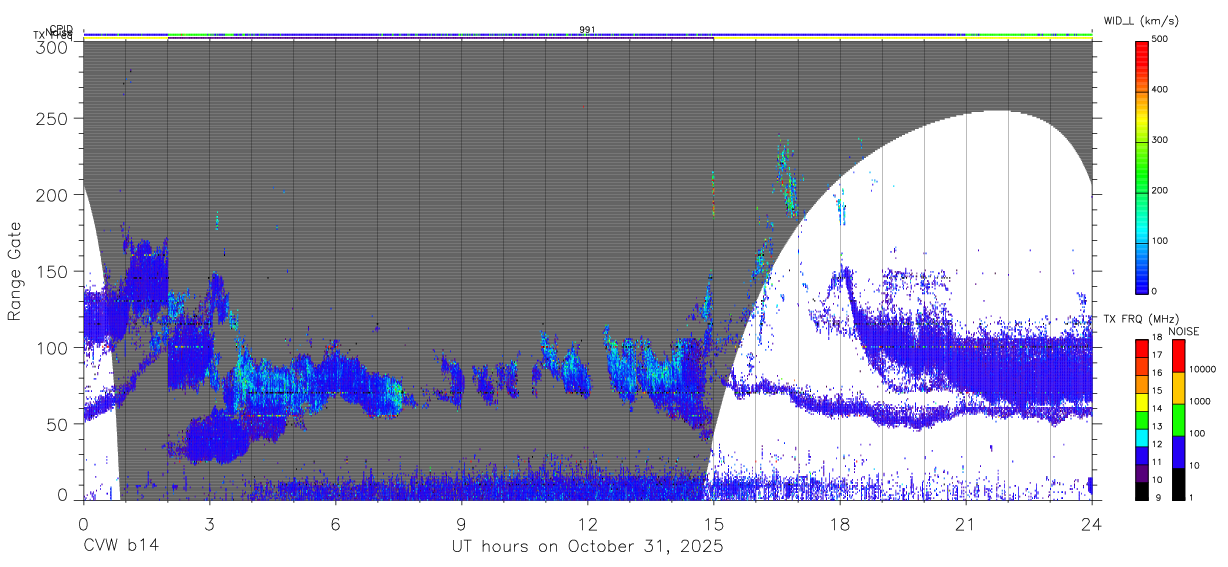Click the 'CVW b14' radar beam label
This screenshot has width=1228, height=567.
point(120,547)
